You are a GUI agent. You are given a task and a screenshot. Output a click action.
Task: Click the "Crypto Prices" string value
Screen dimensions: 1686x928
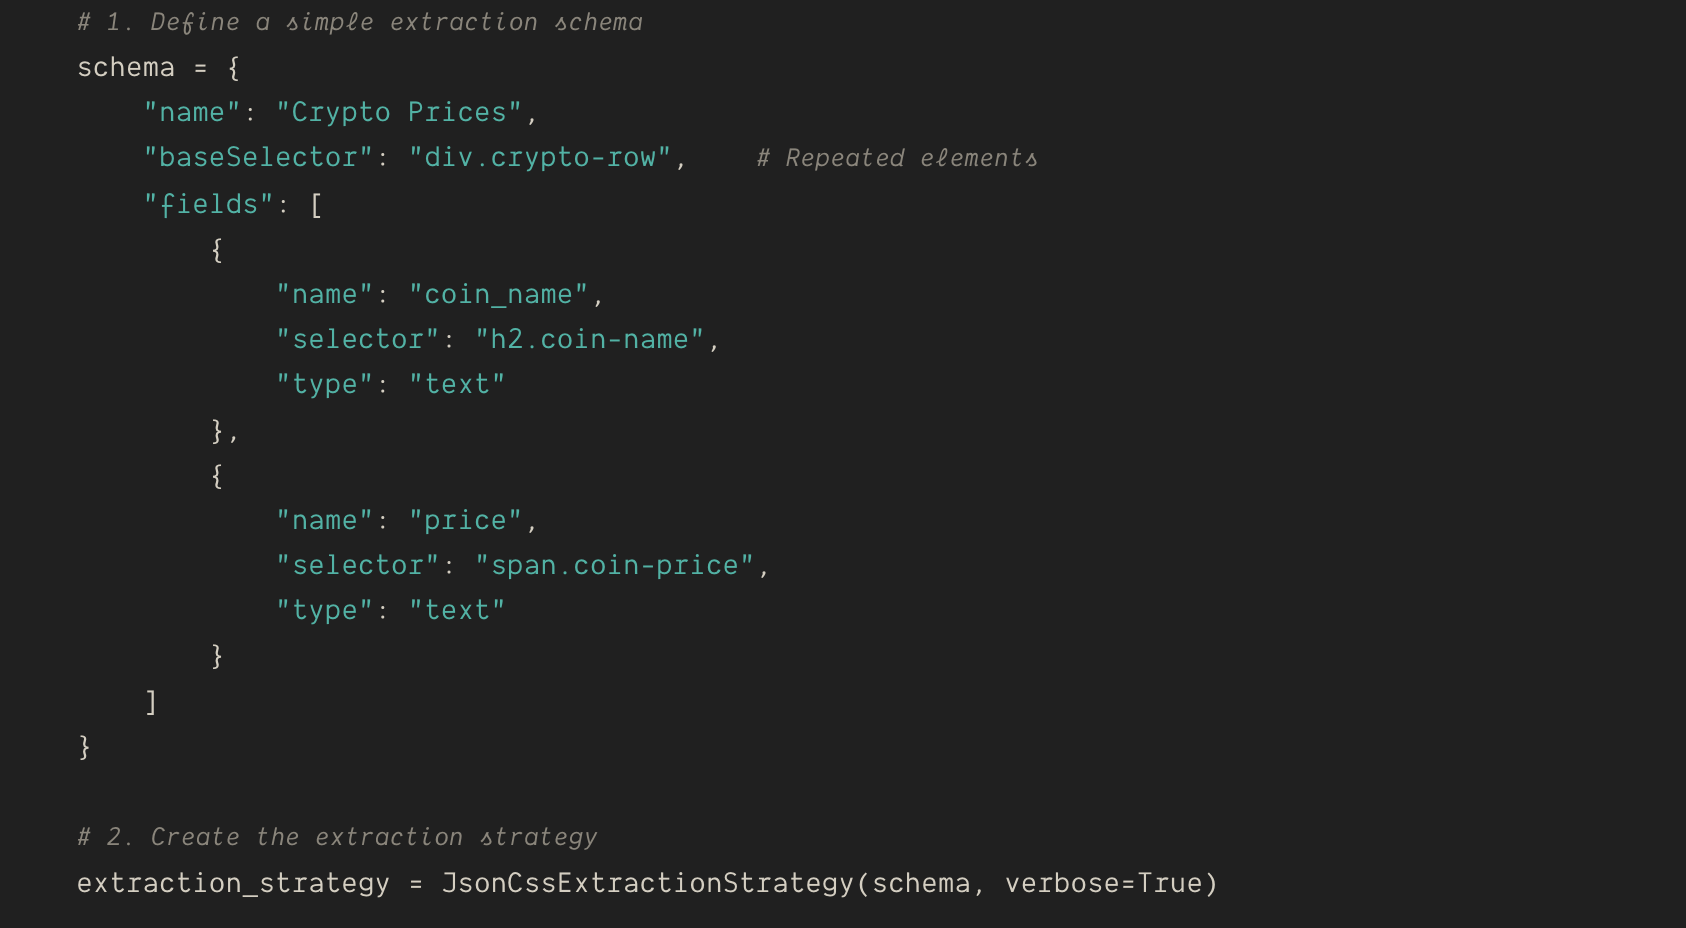click(x=399, y=112)
